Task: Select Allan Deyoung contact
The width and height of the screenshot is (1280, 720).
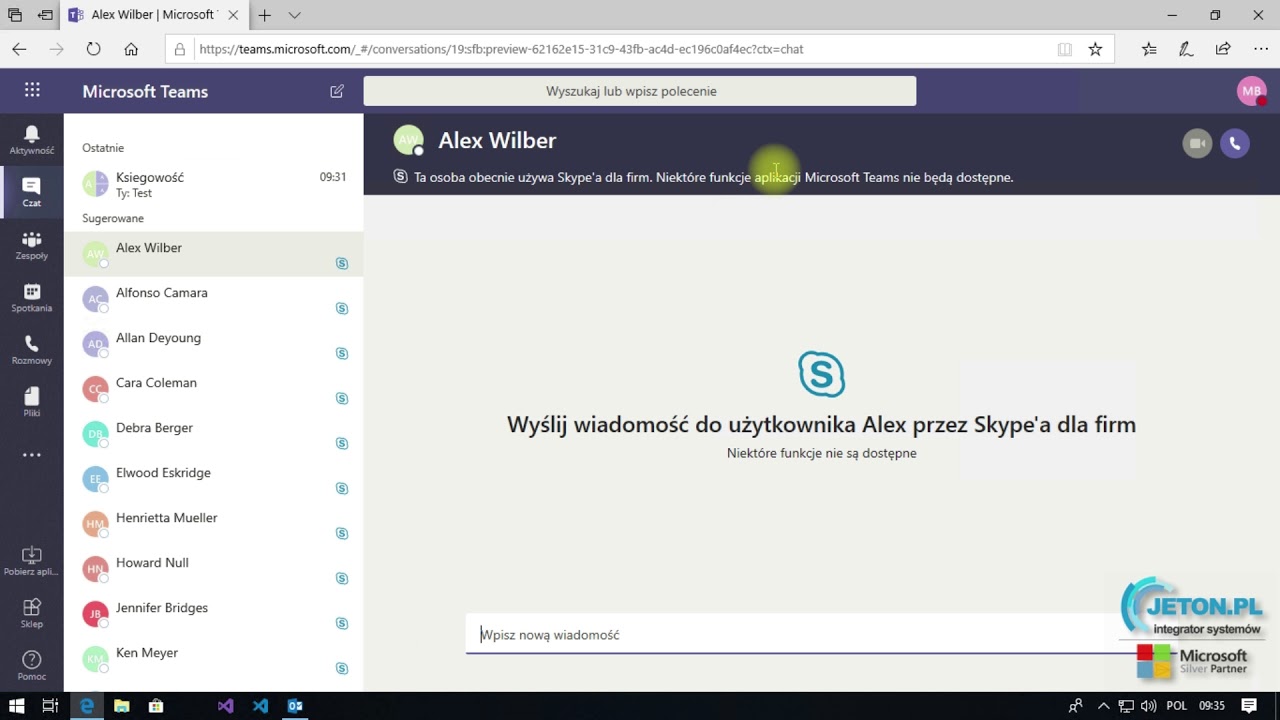Action: click(x=214, y=344)
